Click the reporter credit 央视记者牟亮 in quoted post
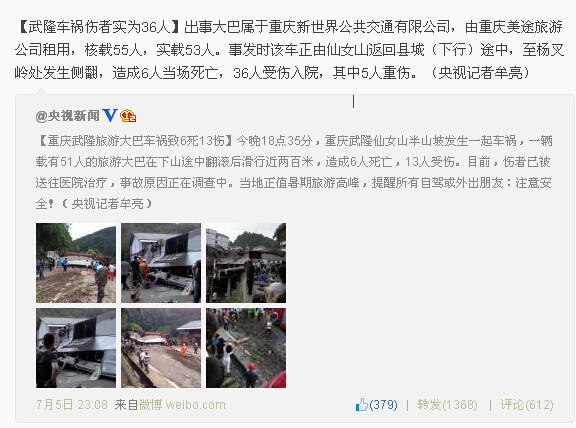Image resolution: width=576 pixels, height=428 pixels. click(107, 204)
